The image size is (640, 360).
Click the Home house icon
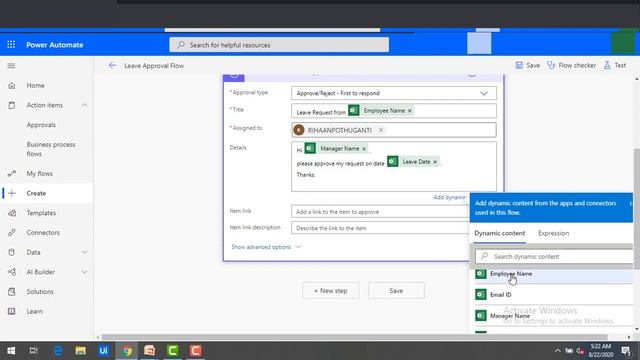(12, 85)
